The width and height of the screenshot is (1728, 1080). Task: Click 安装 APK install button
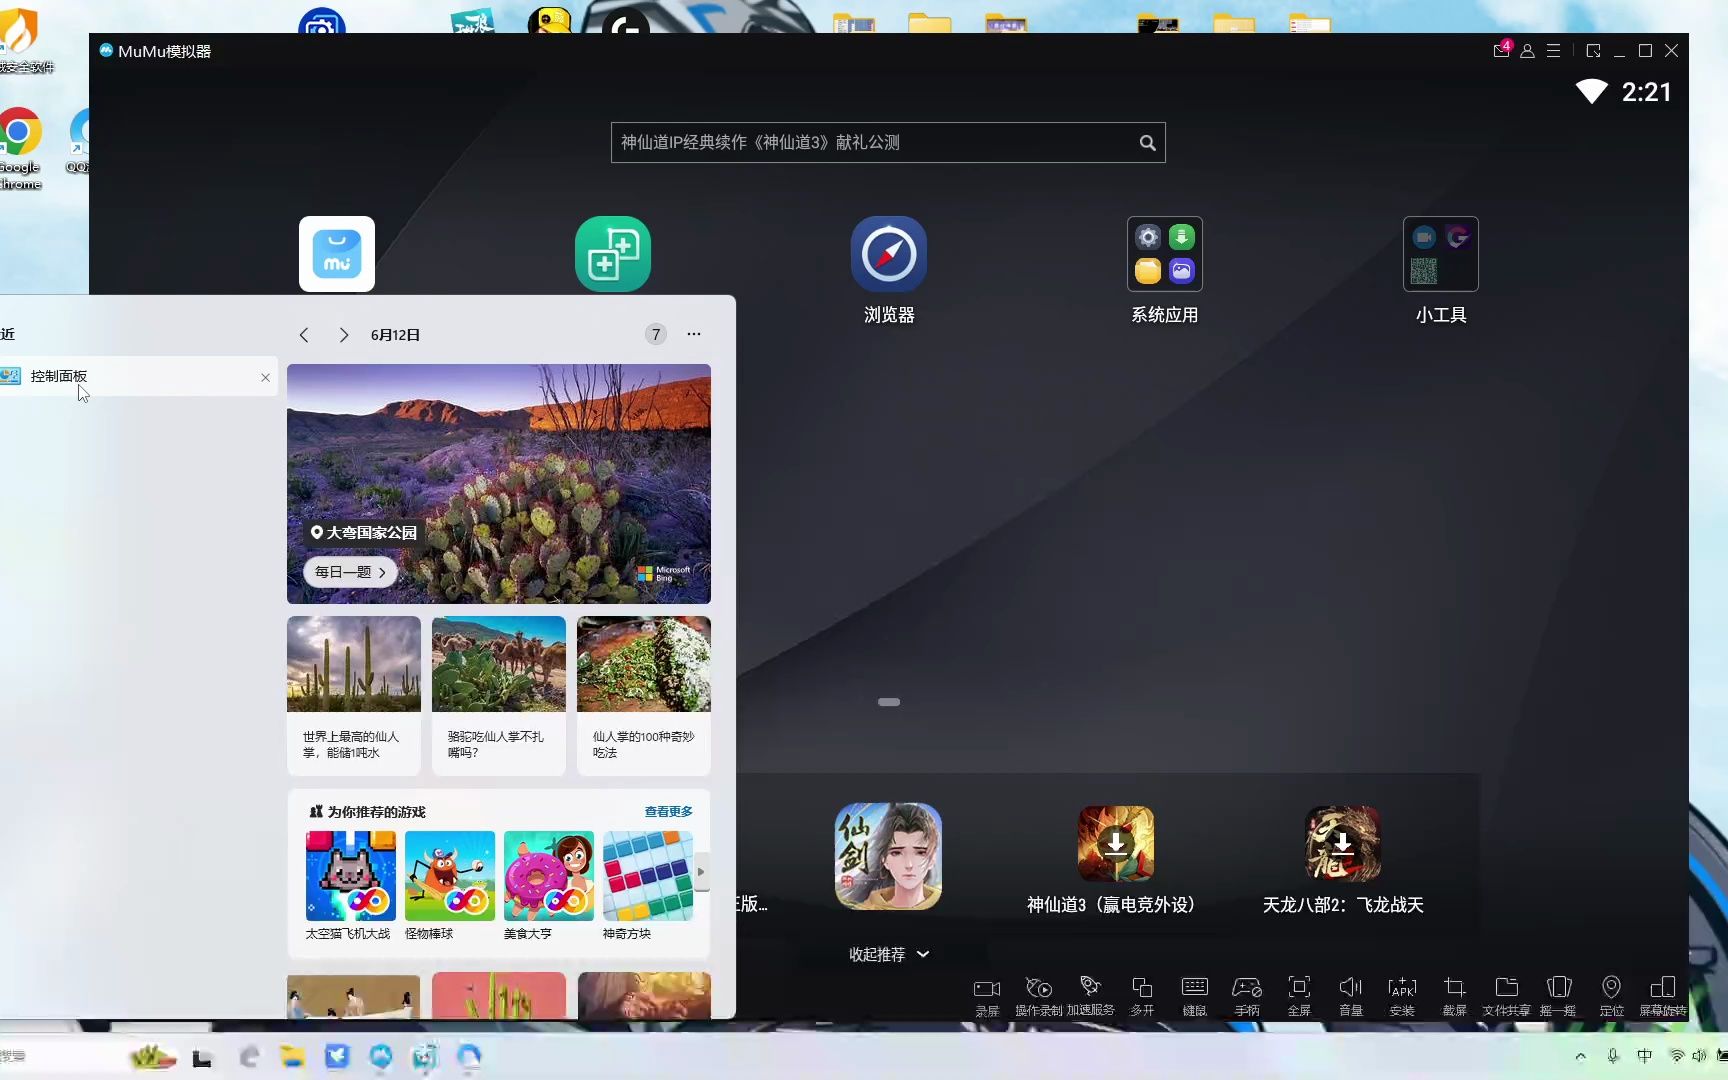[x=1402, y=996]
